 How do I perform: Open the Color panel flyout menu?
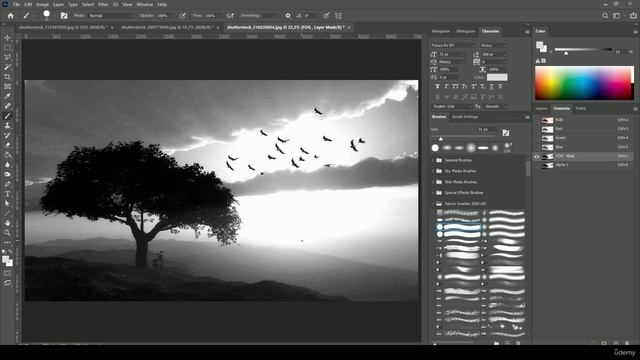[x=635, y=31]
